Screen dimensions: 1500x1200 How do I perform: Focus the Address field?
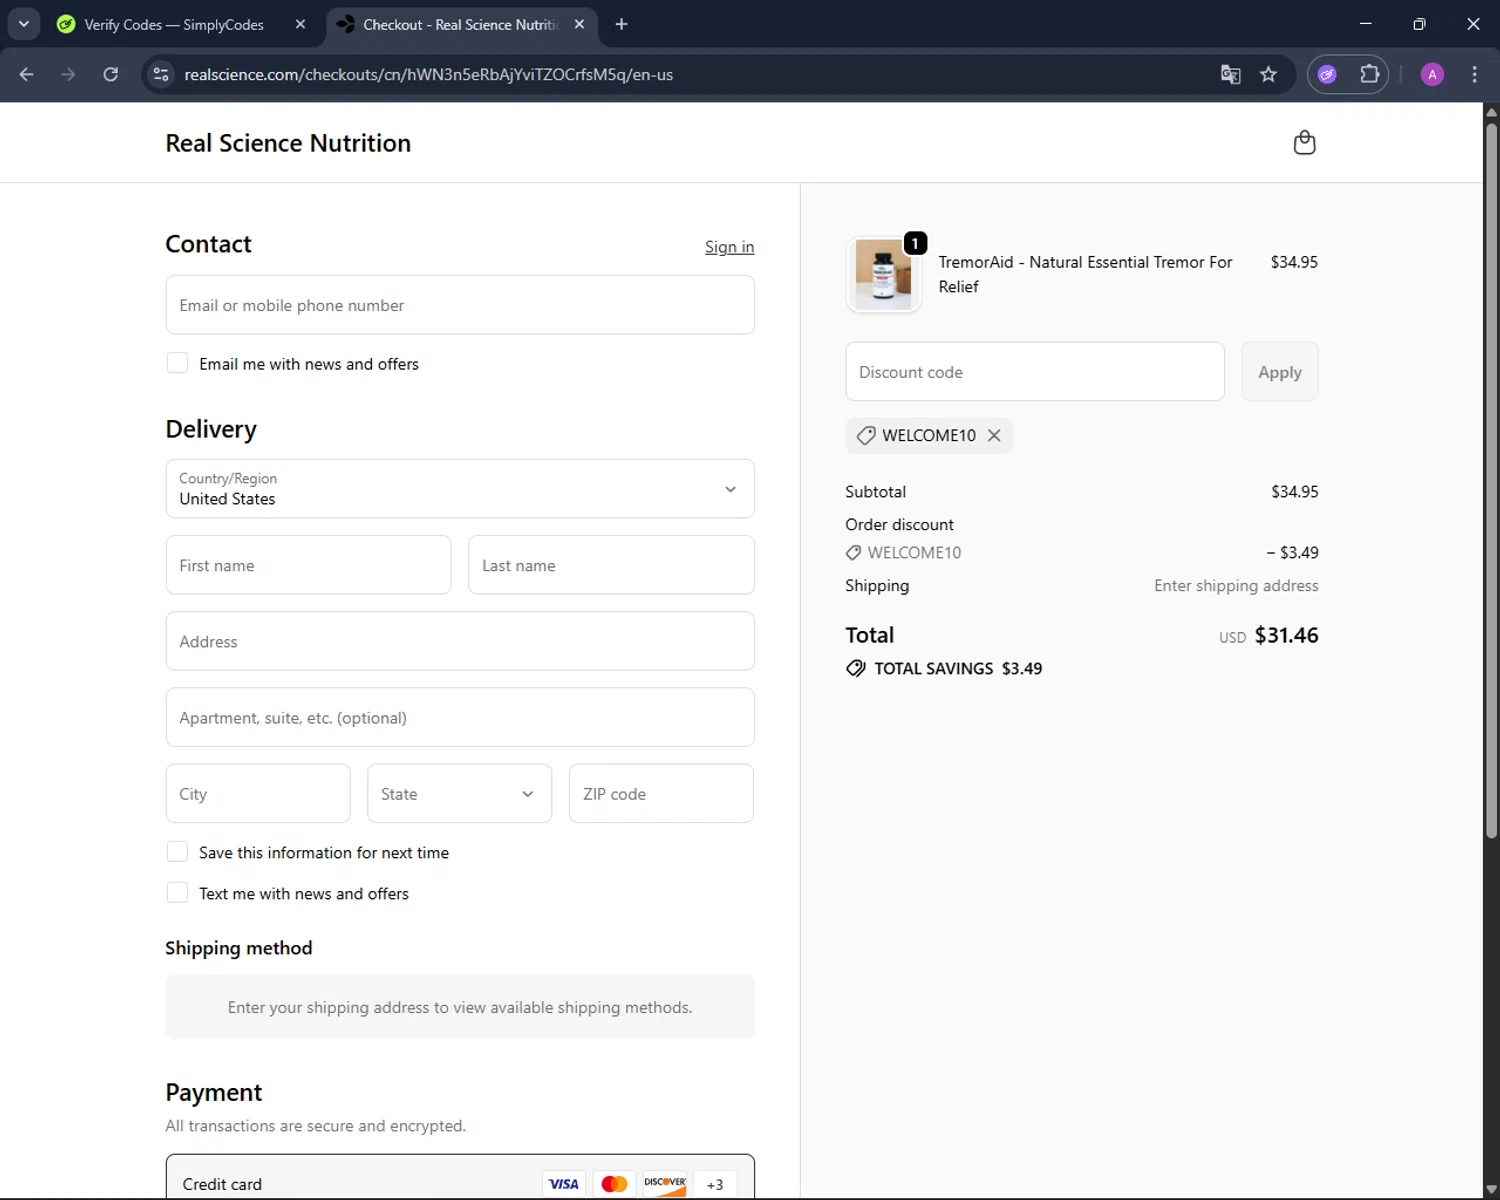click(460, 641)
